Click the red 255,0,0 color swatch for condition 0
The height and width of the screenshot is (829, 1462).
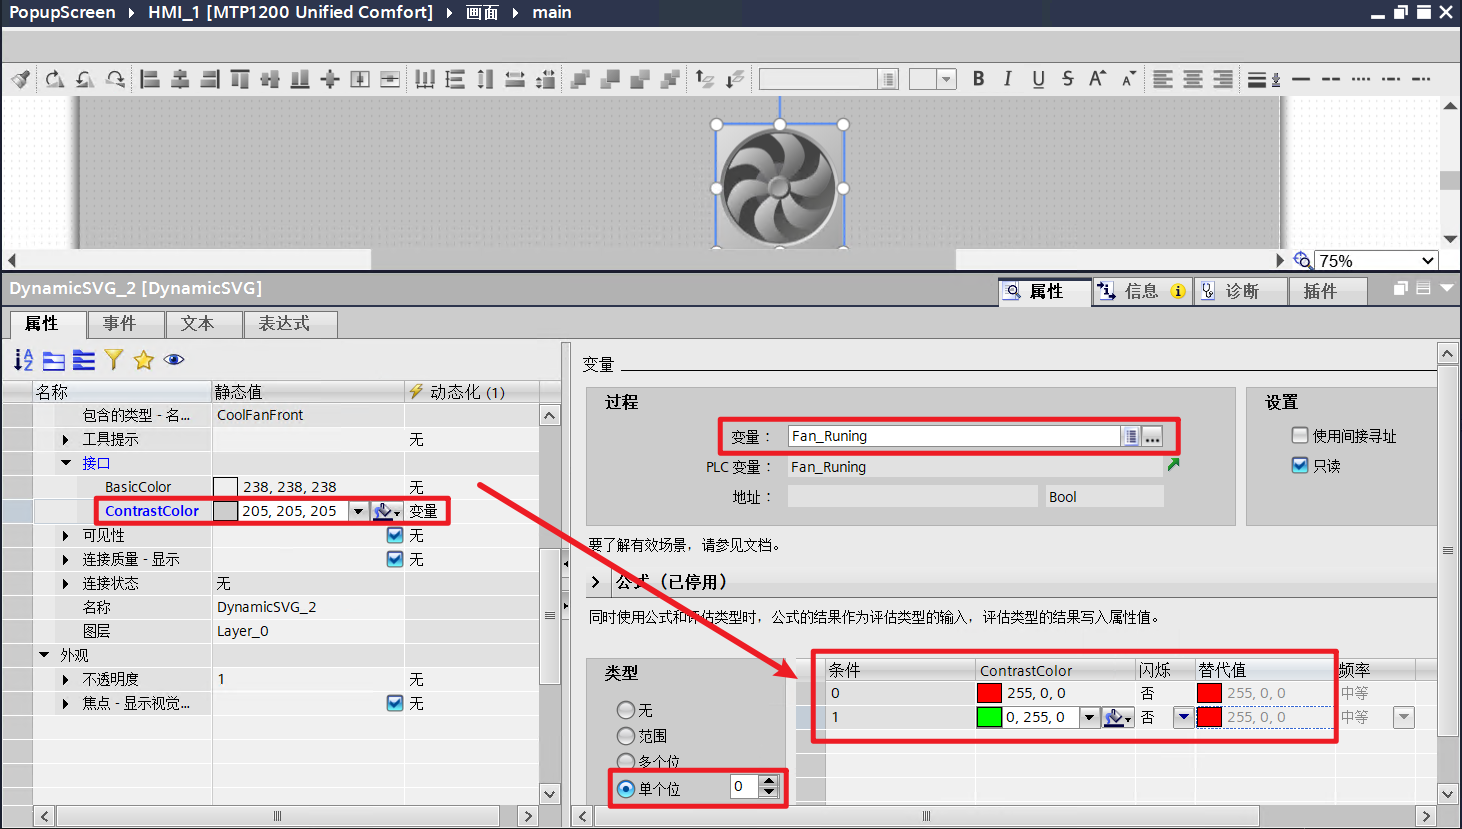click(990, 692)
